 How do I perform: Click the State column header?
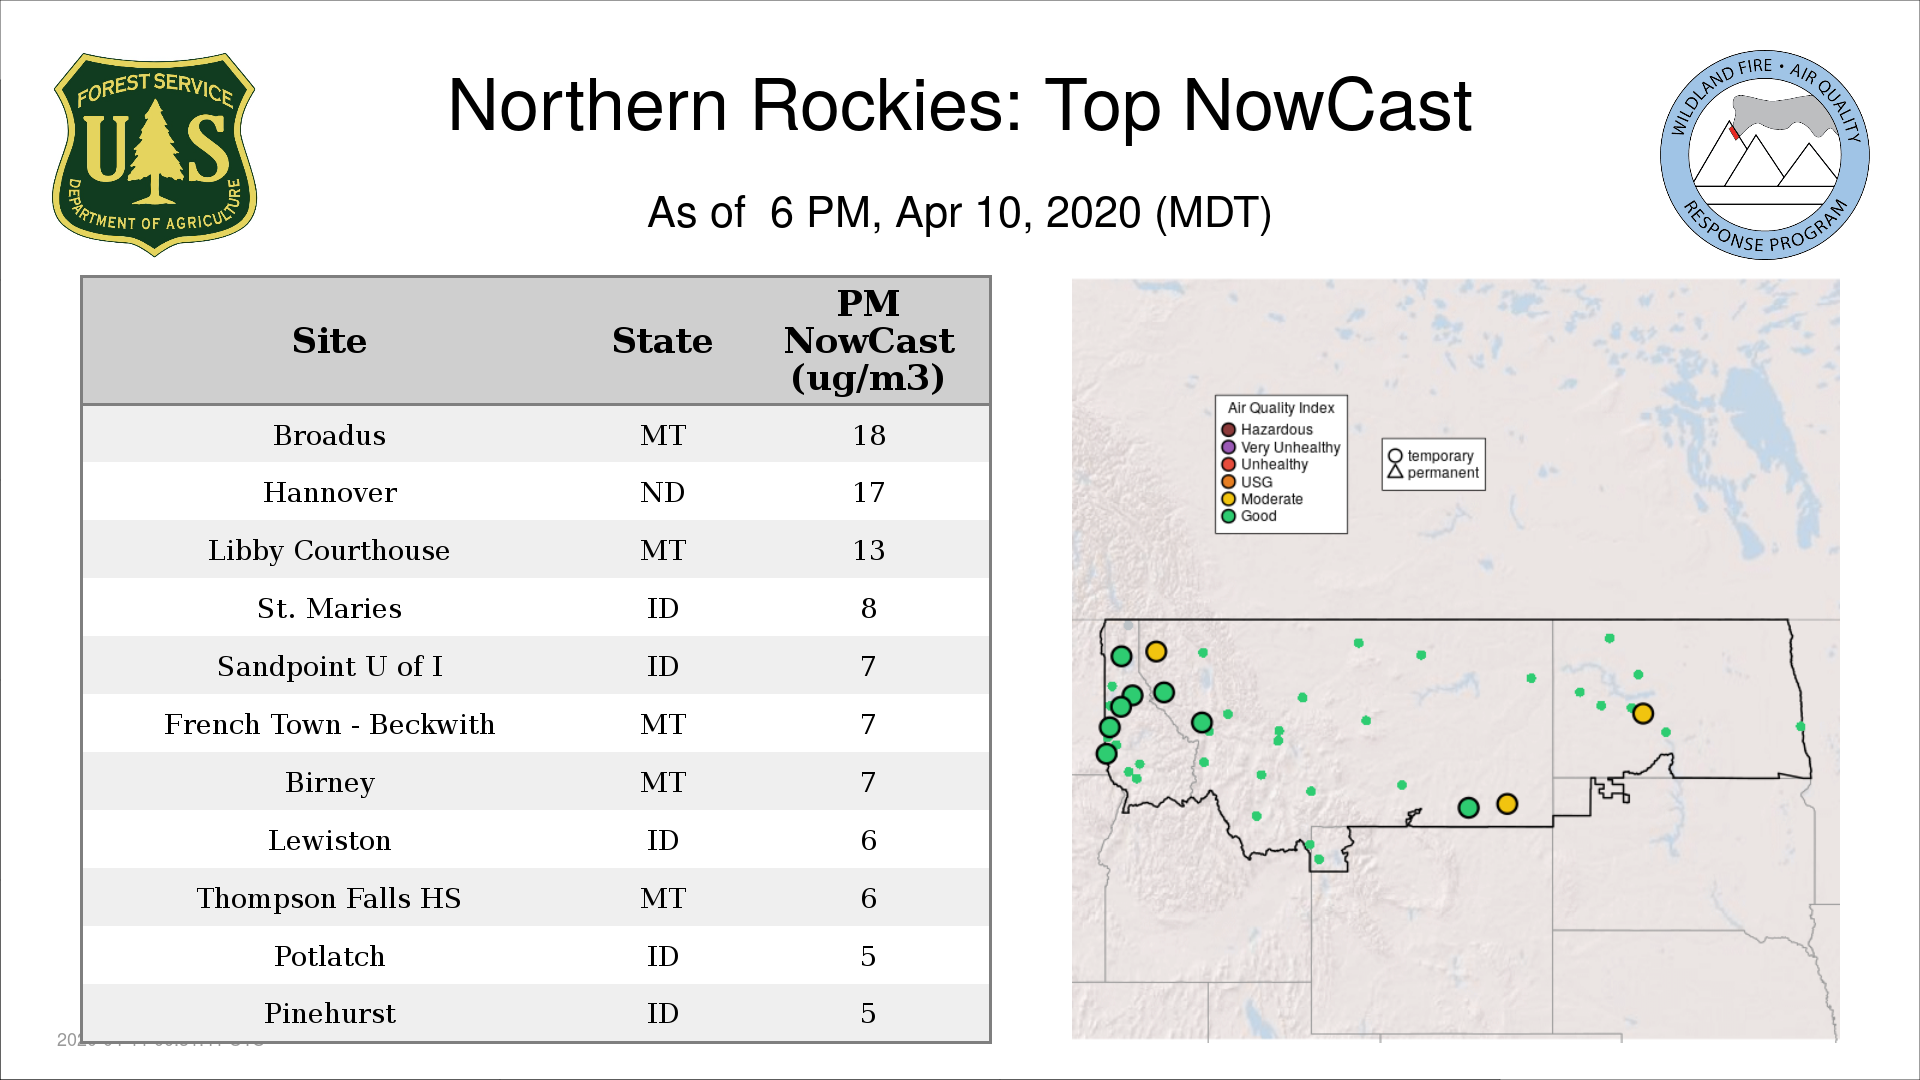[x=662, y=341]
